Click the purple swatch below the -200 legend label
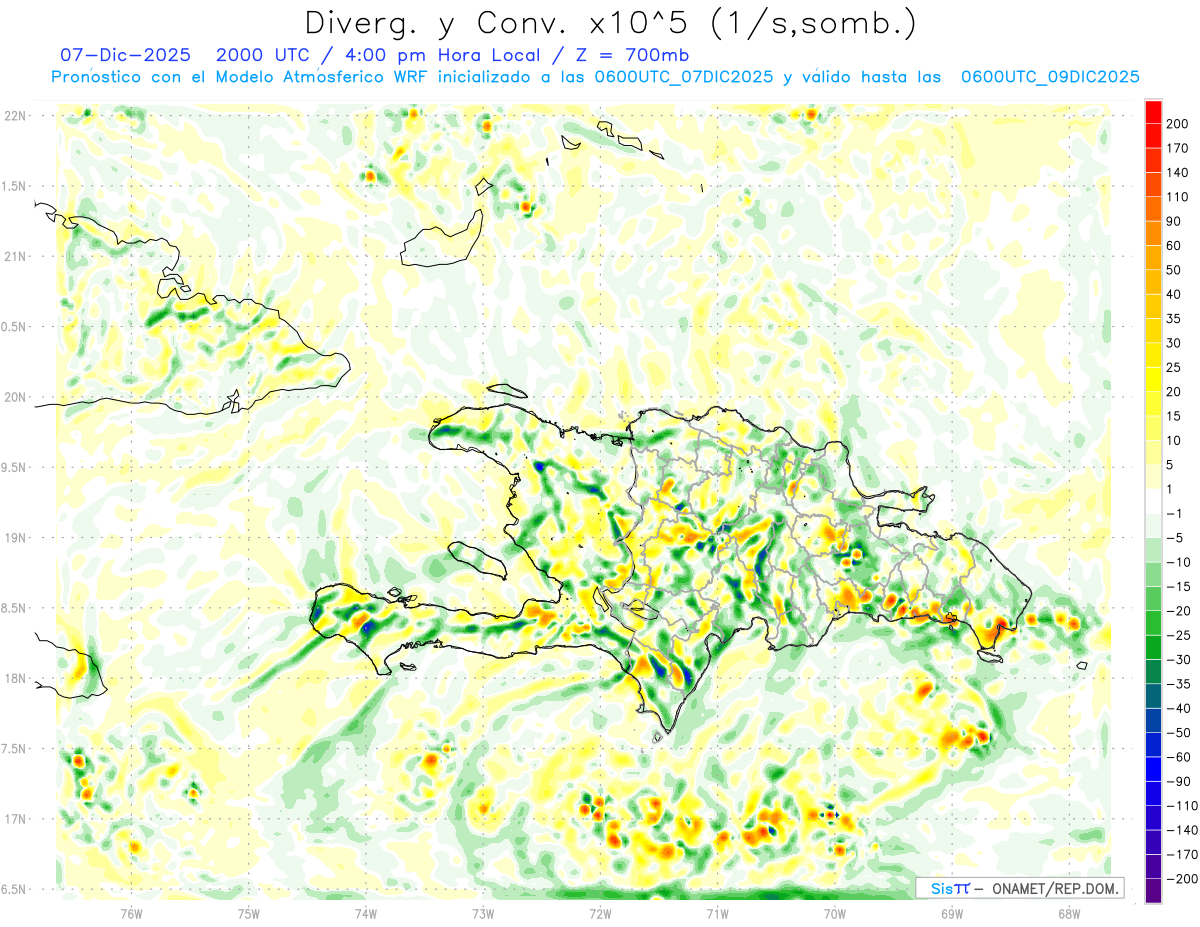This screenshot has width=1200, height=927. click(x=1153, y=891)
